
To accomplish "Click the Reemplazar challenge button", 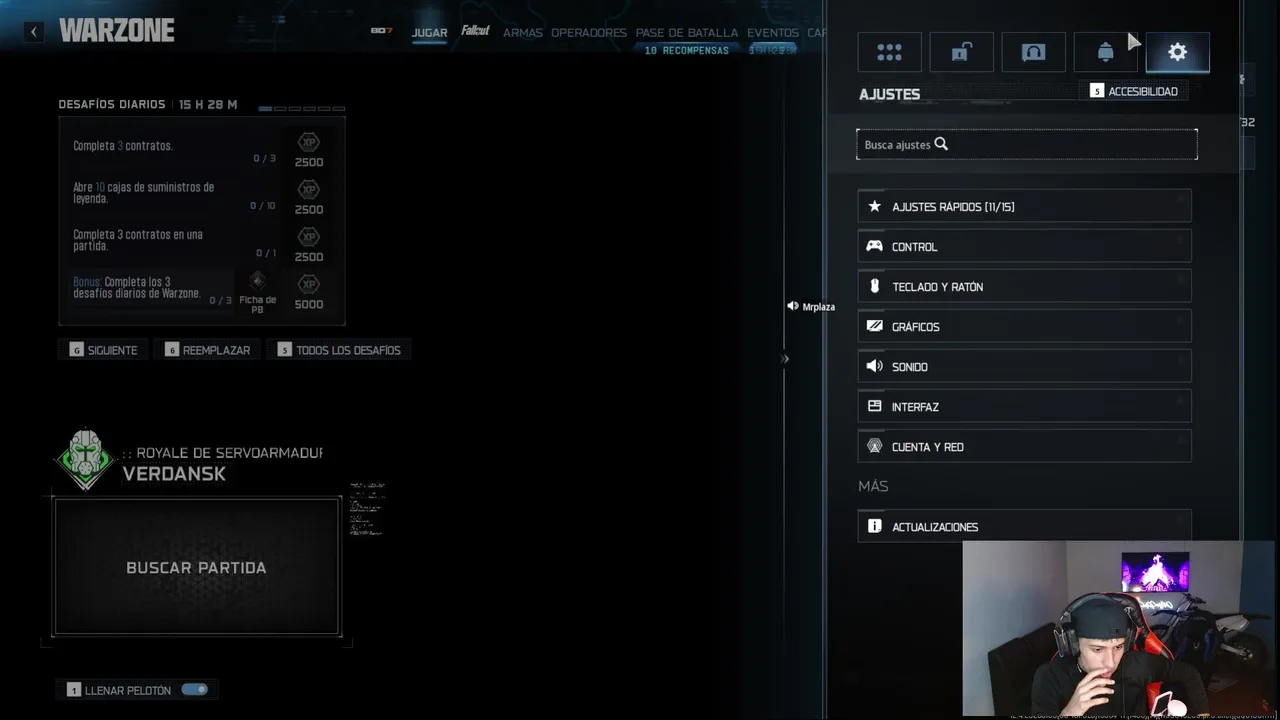I will 208,350.
